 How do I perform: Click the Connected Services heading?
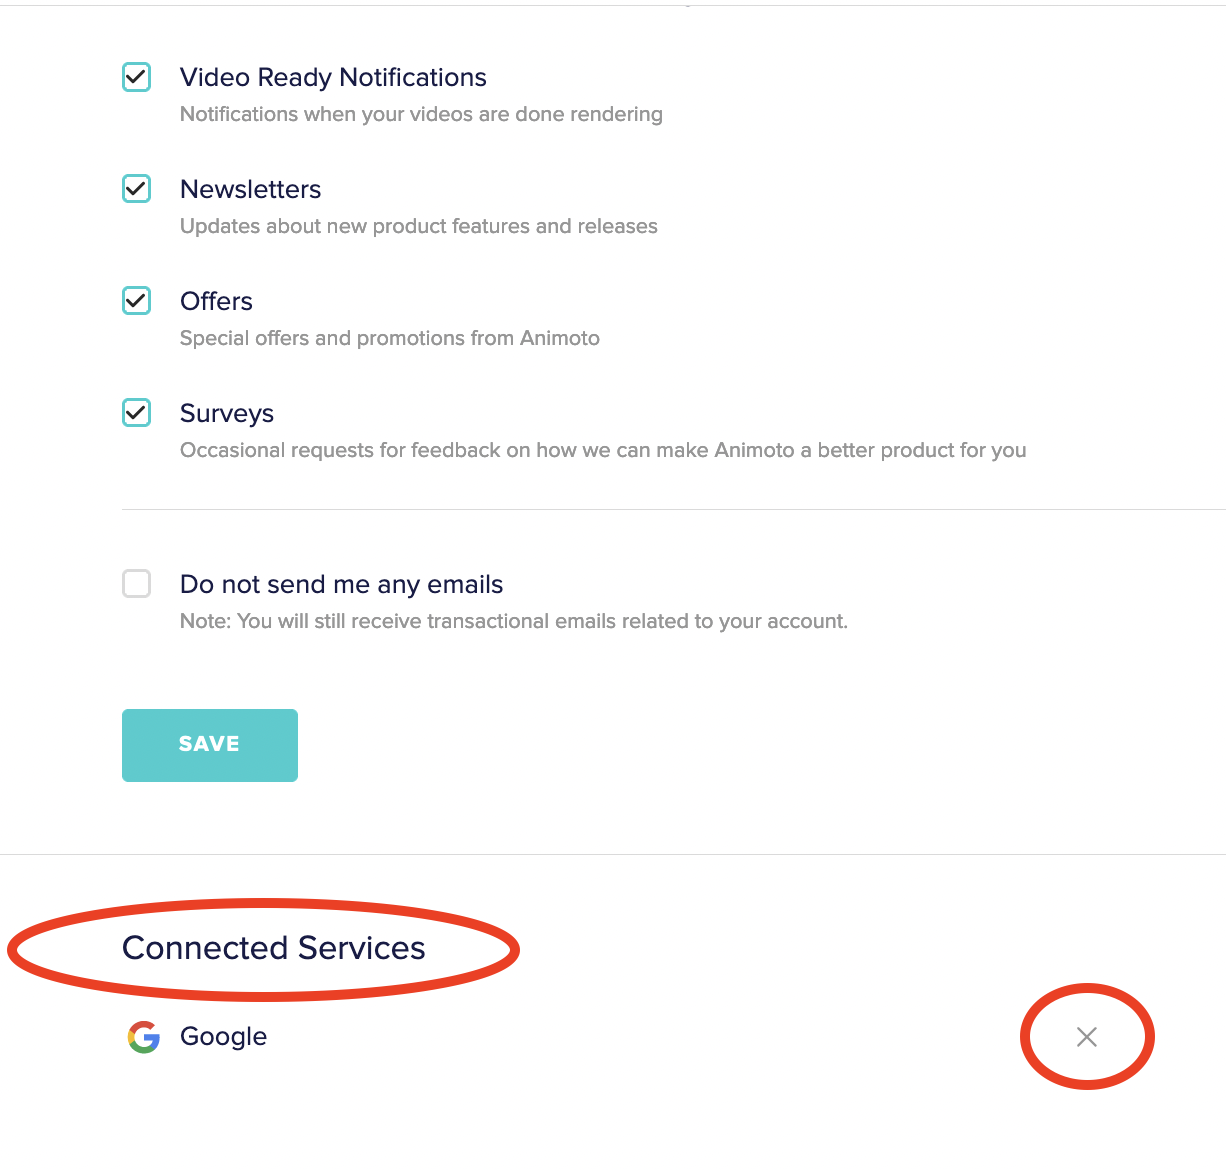click(x=274, y=948)
